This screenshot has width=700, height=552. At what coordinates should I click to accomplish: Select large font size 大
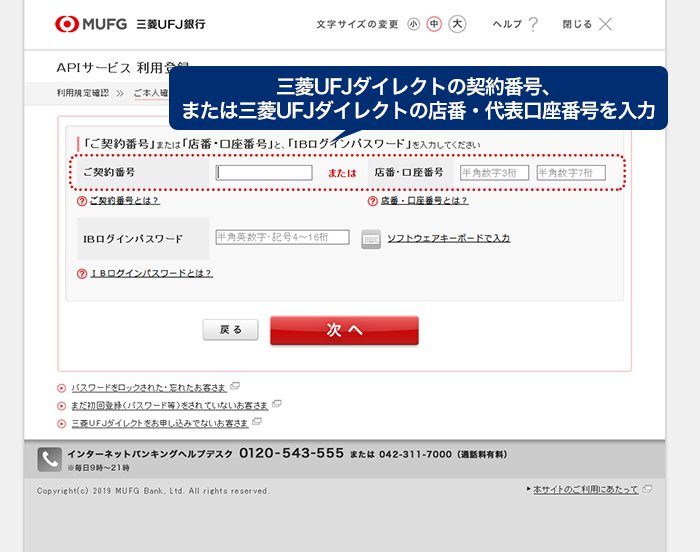pos(457,24)
